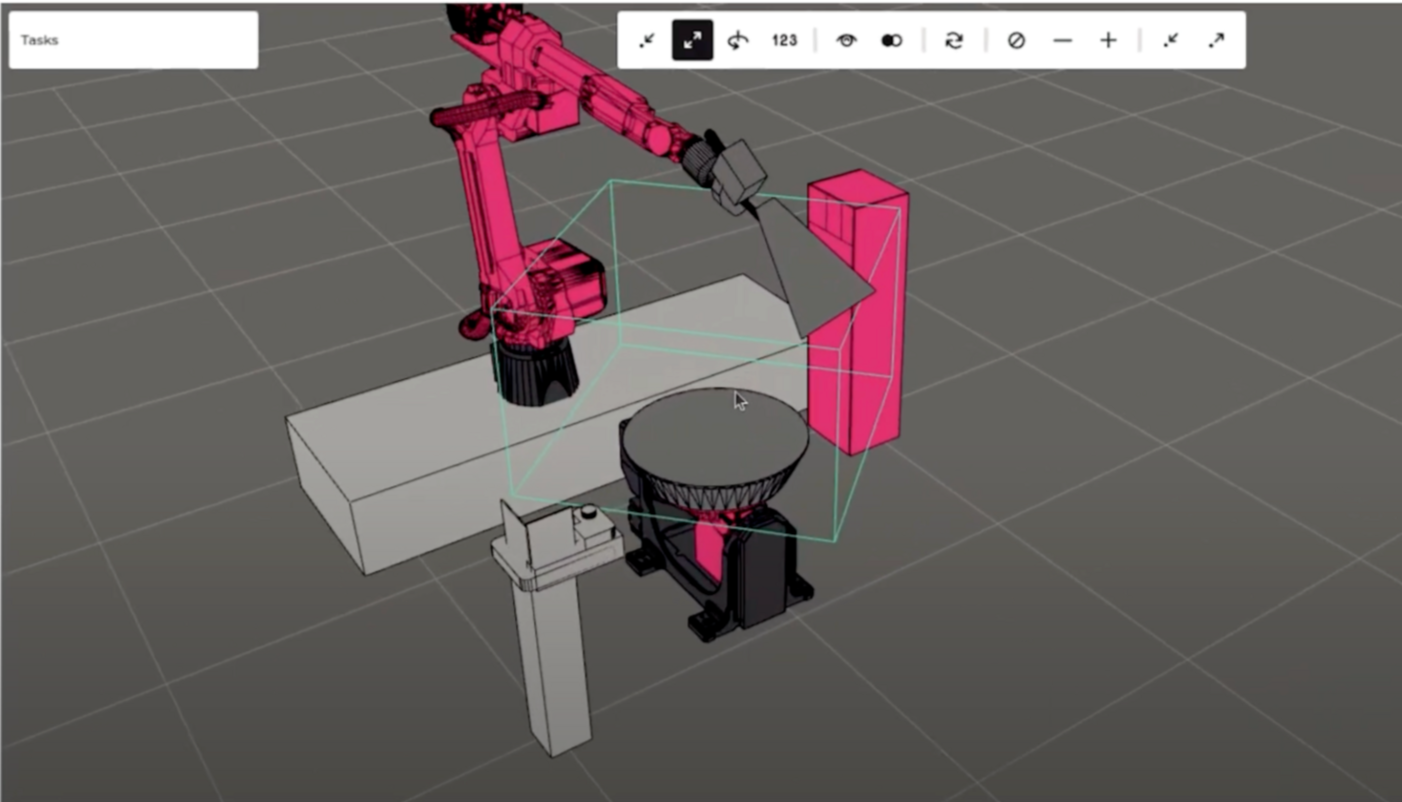The width and height of the screenshot is (1402, 802).
Task: Click the refresh/sync scene icon
Action: [x=954, y=40]
